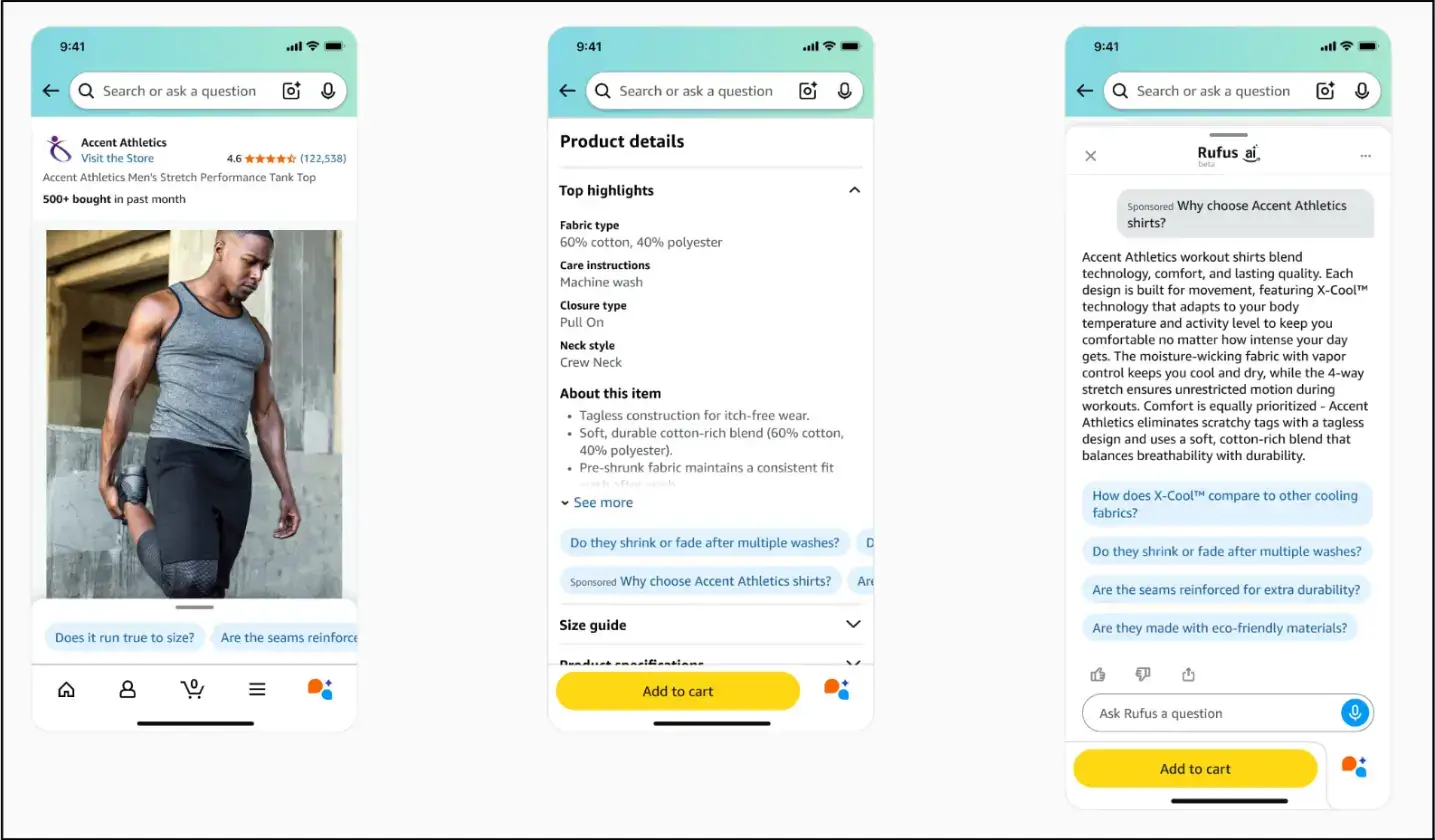Choose 'How does X-Cool compare' suggestion
This screenshot has width=1435, height=840.
point(1227,504)
